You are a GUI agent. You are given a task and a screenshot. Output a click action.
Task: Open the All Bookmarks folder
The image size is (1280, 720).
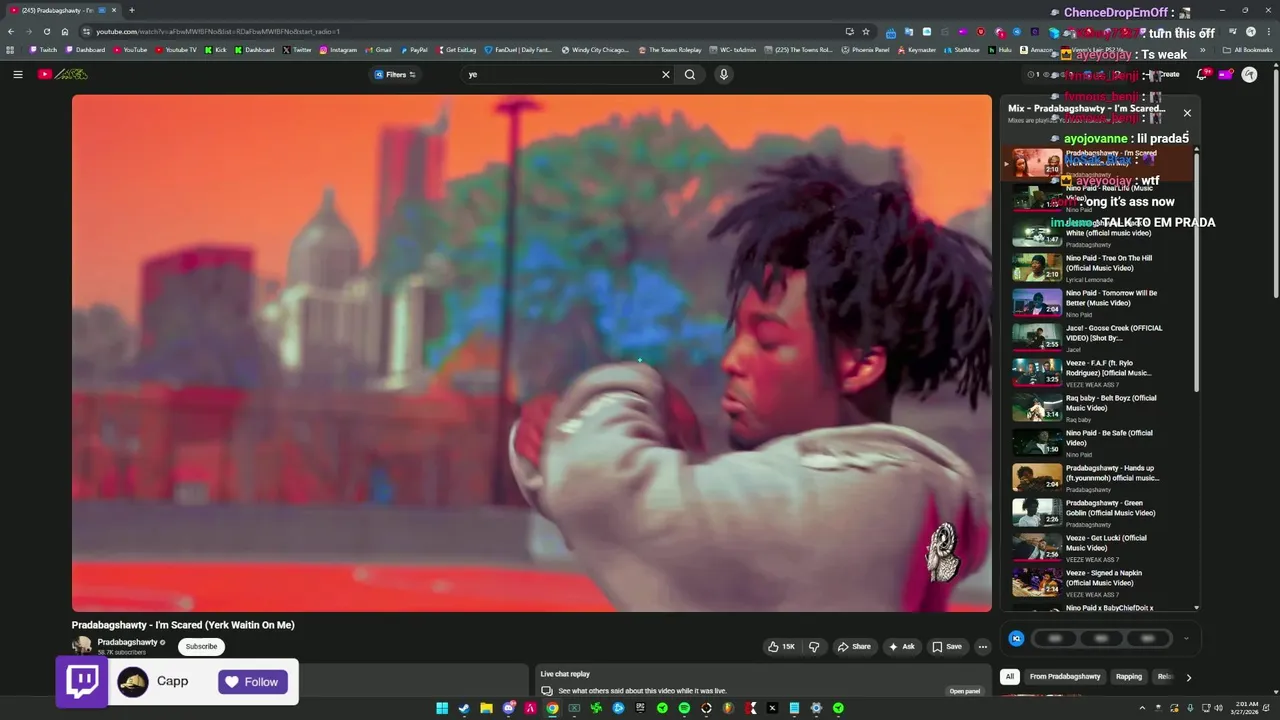[1248, 49]
